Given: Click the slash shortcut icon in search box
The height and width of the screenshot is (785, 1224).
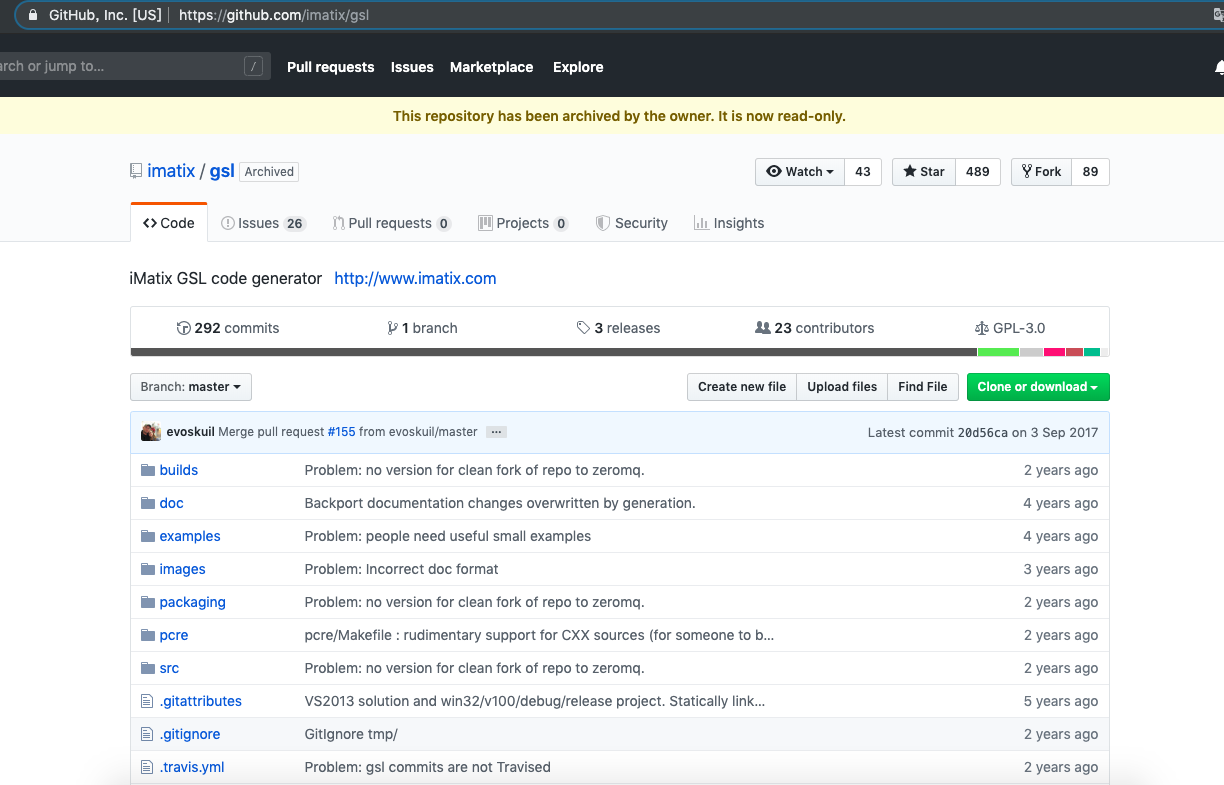Looking at the screenshot, I should pyautogui.click(x=254, y=67).
